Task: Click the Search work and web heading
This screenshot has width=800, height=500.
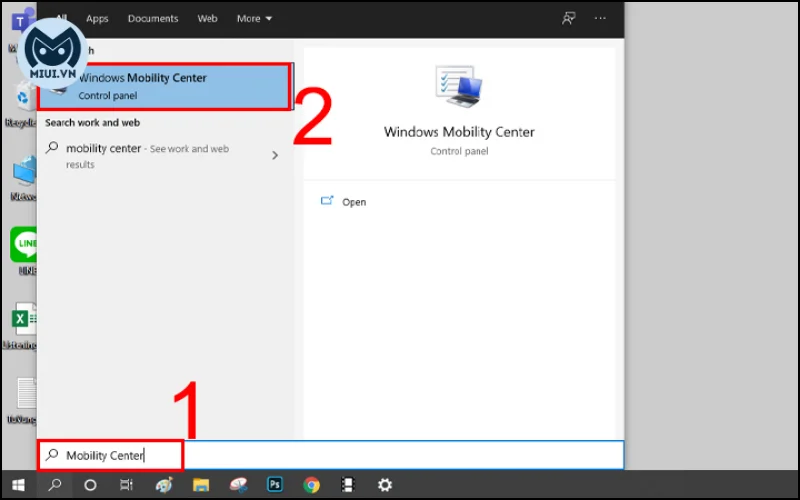Action: [92, 122]
